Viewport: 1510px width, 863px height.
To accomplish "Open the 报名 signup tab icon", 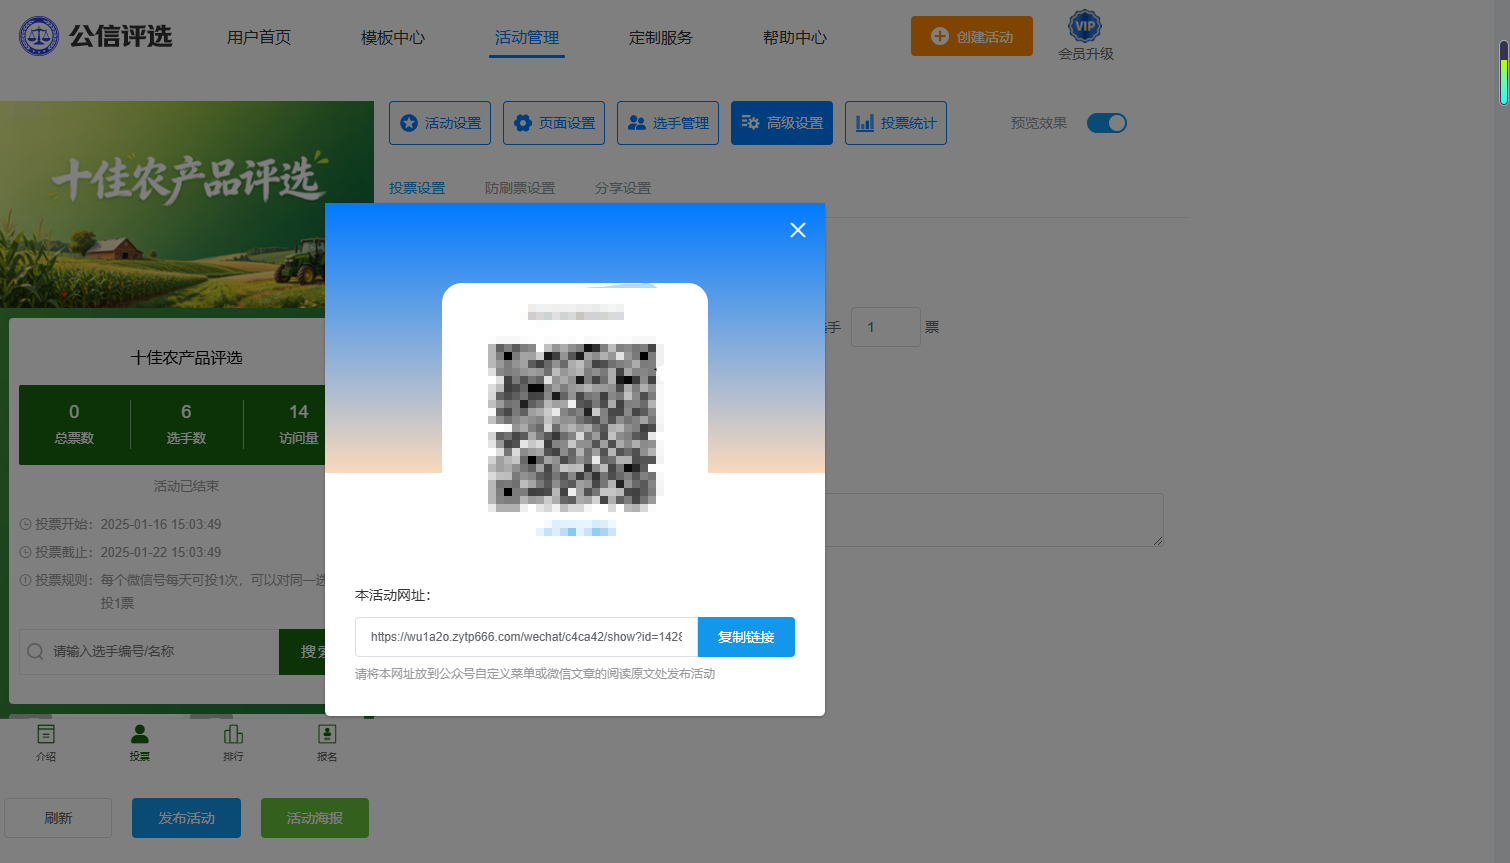I will click(327, 742).
